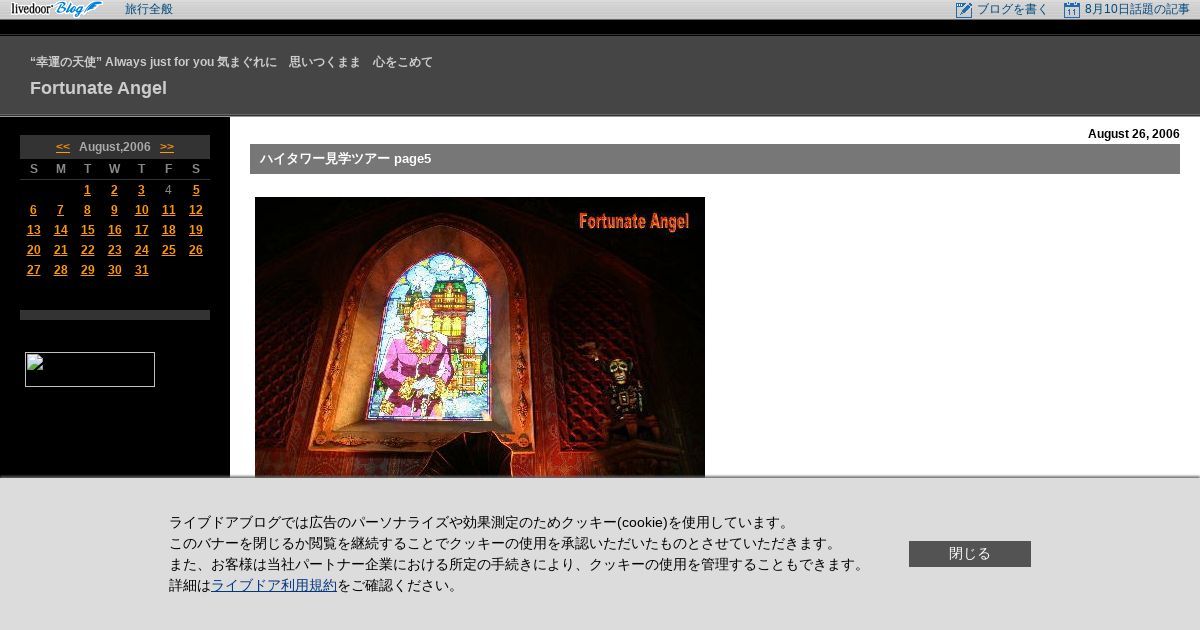Select calendar date 11

pos(168,210)
